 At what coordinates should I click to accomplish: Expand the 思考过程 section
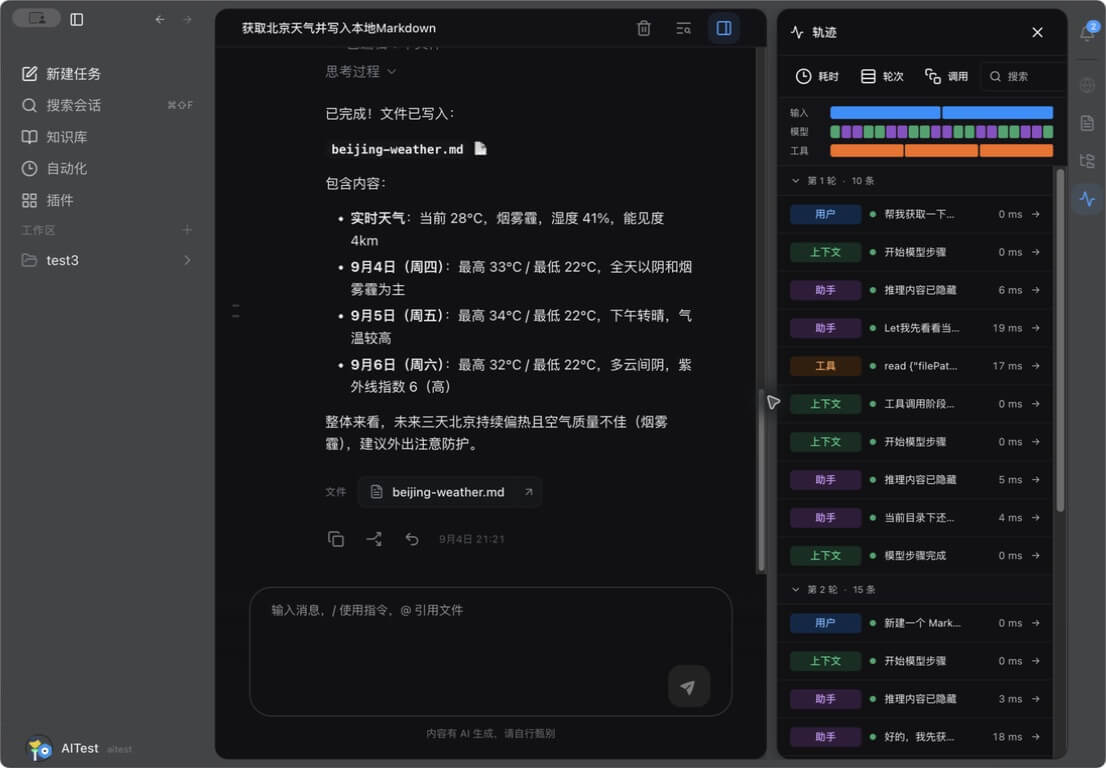[360, 71]
